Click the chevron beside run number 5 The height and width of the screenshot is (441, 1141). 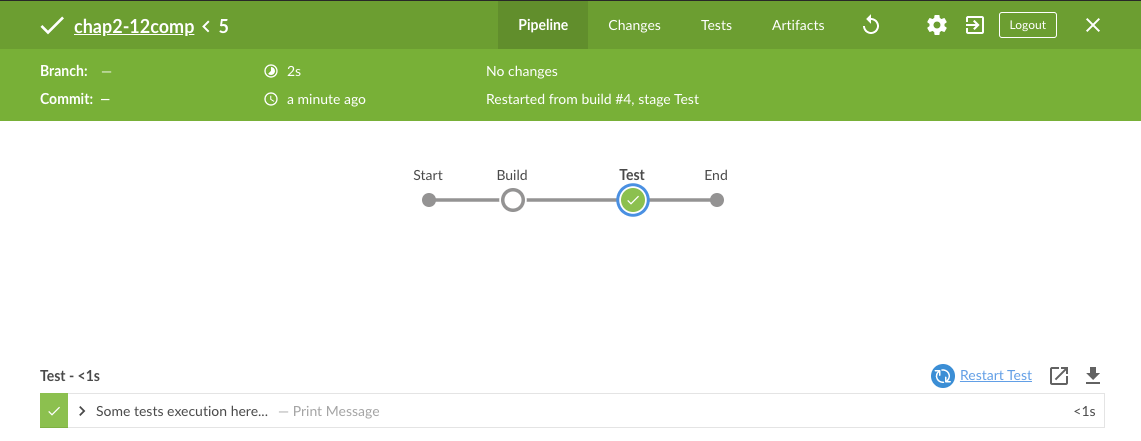(x=206, y=27)
